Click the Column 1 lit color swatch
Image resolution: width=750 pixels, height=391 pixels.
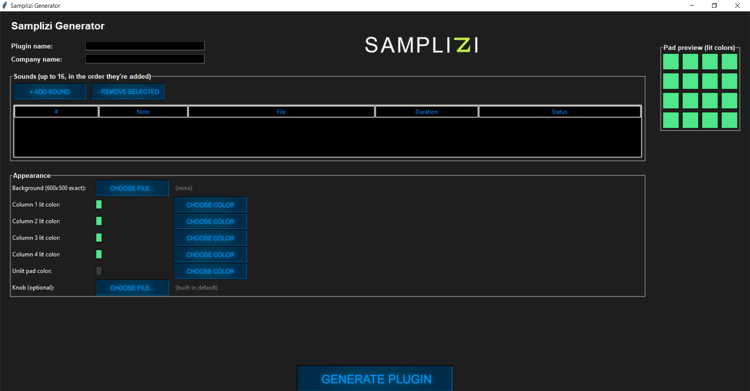click(99, 204)
